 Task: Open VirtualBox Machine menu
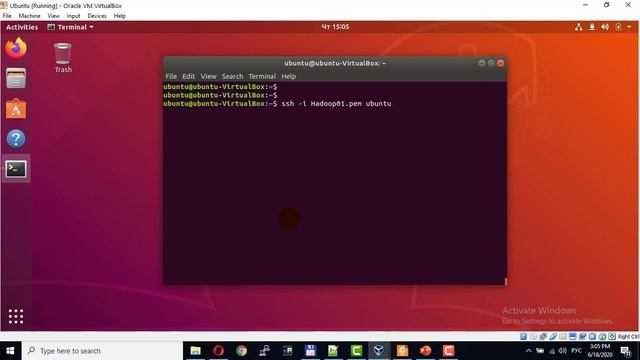(x=29, y=16)
